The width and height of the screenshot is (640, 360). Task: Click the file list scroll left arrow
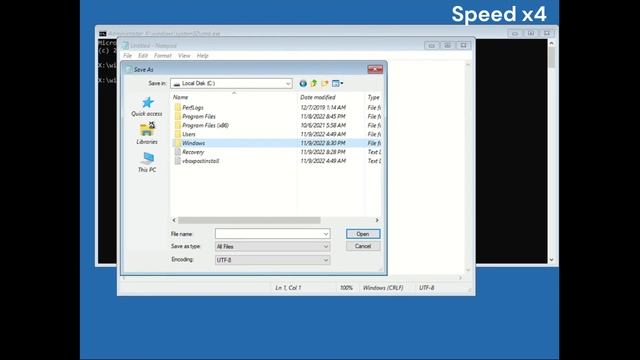pyautogui.click(x=174, y=220)
